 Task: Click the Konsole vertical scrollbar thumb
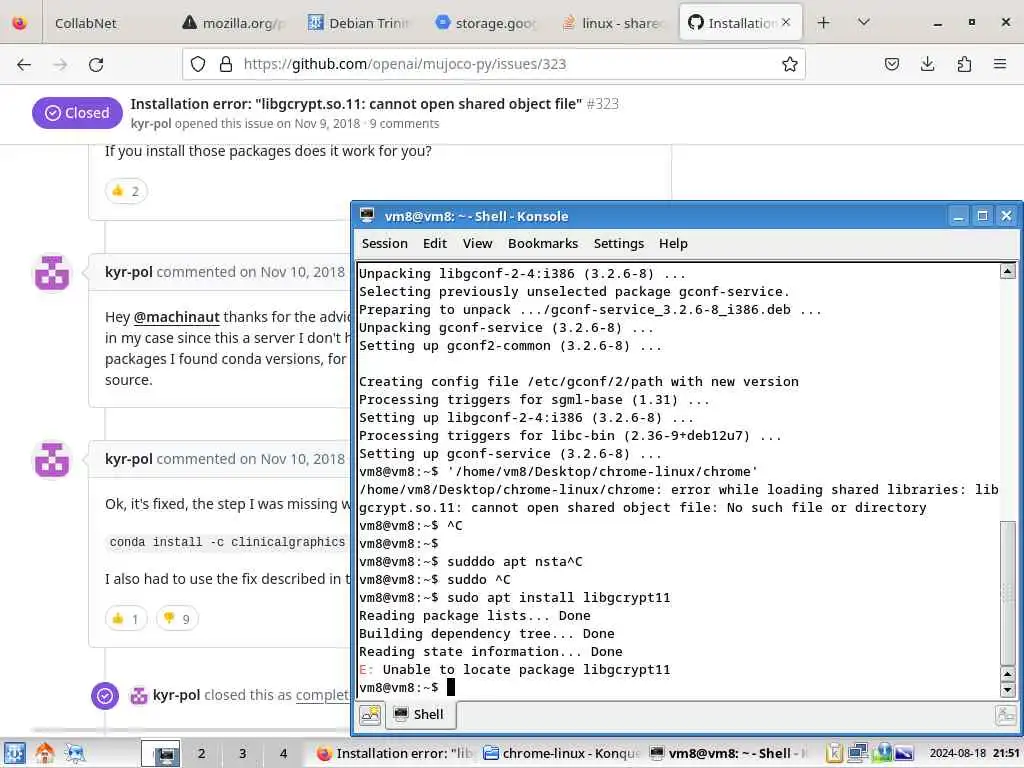pyautogui.click(x=1008, y=592)
